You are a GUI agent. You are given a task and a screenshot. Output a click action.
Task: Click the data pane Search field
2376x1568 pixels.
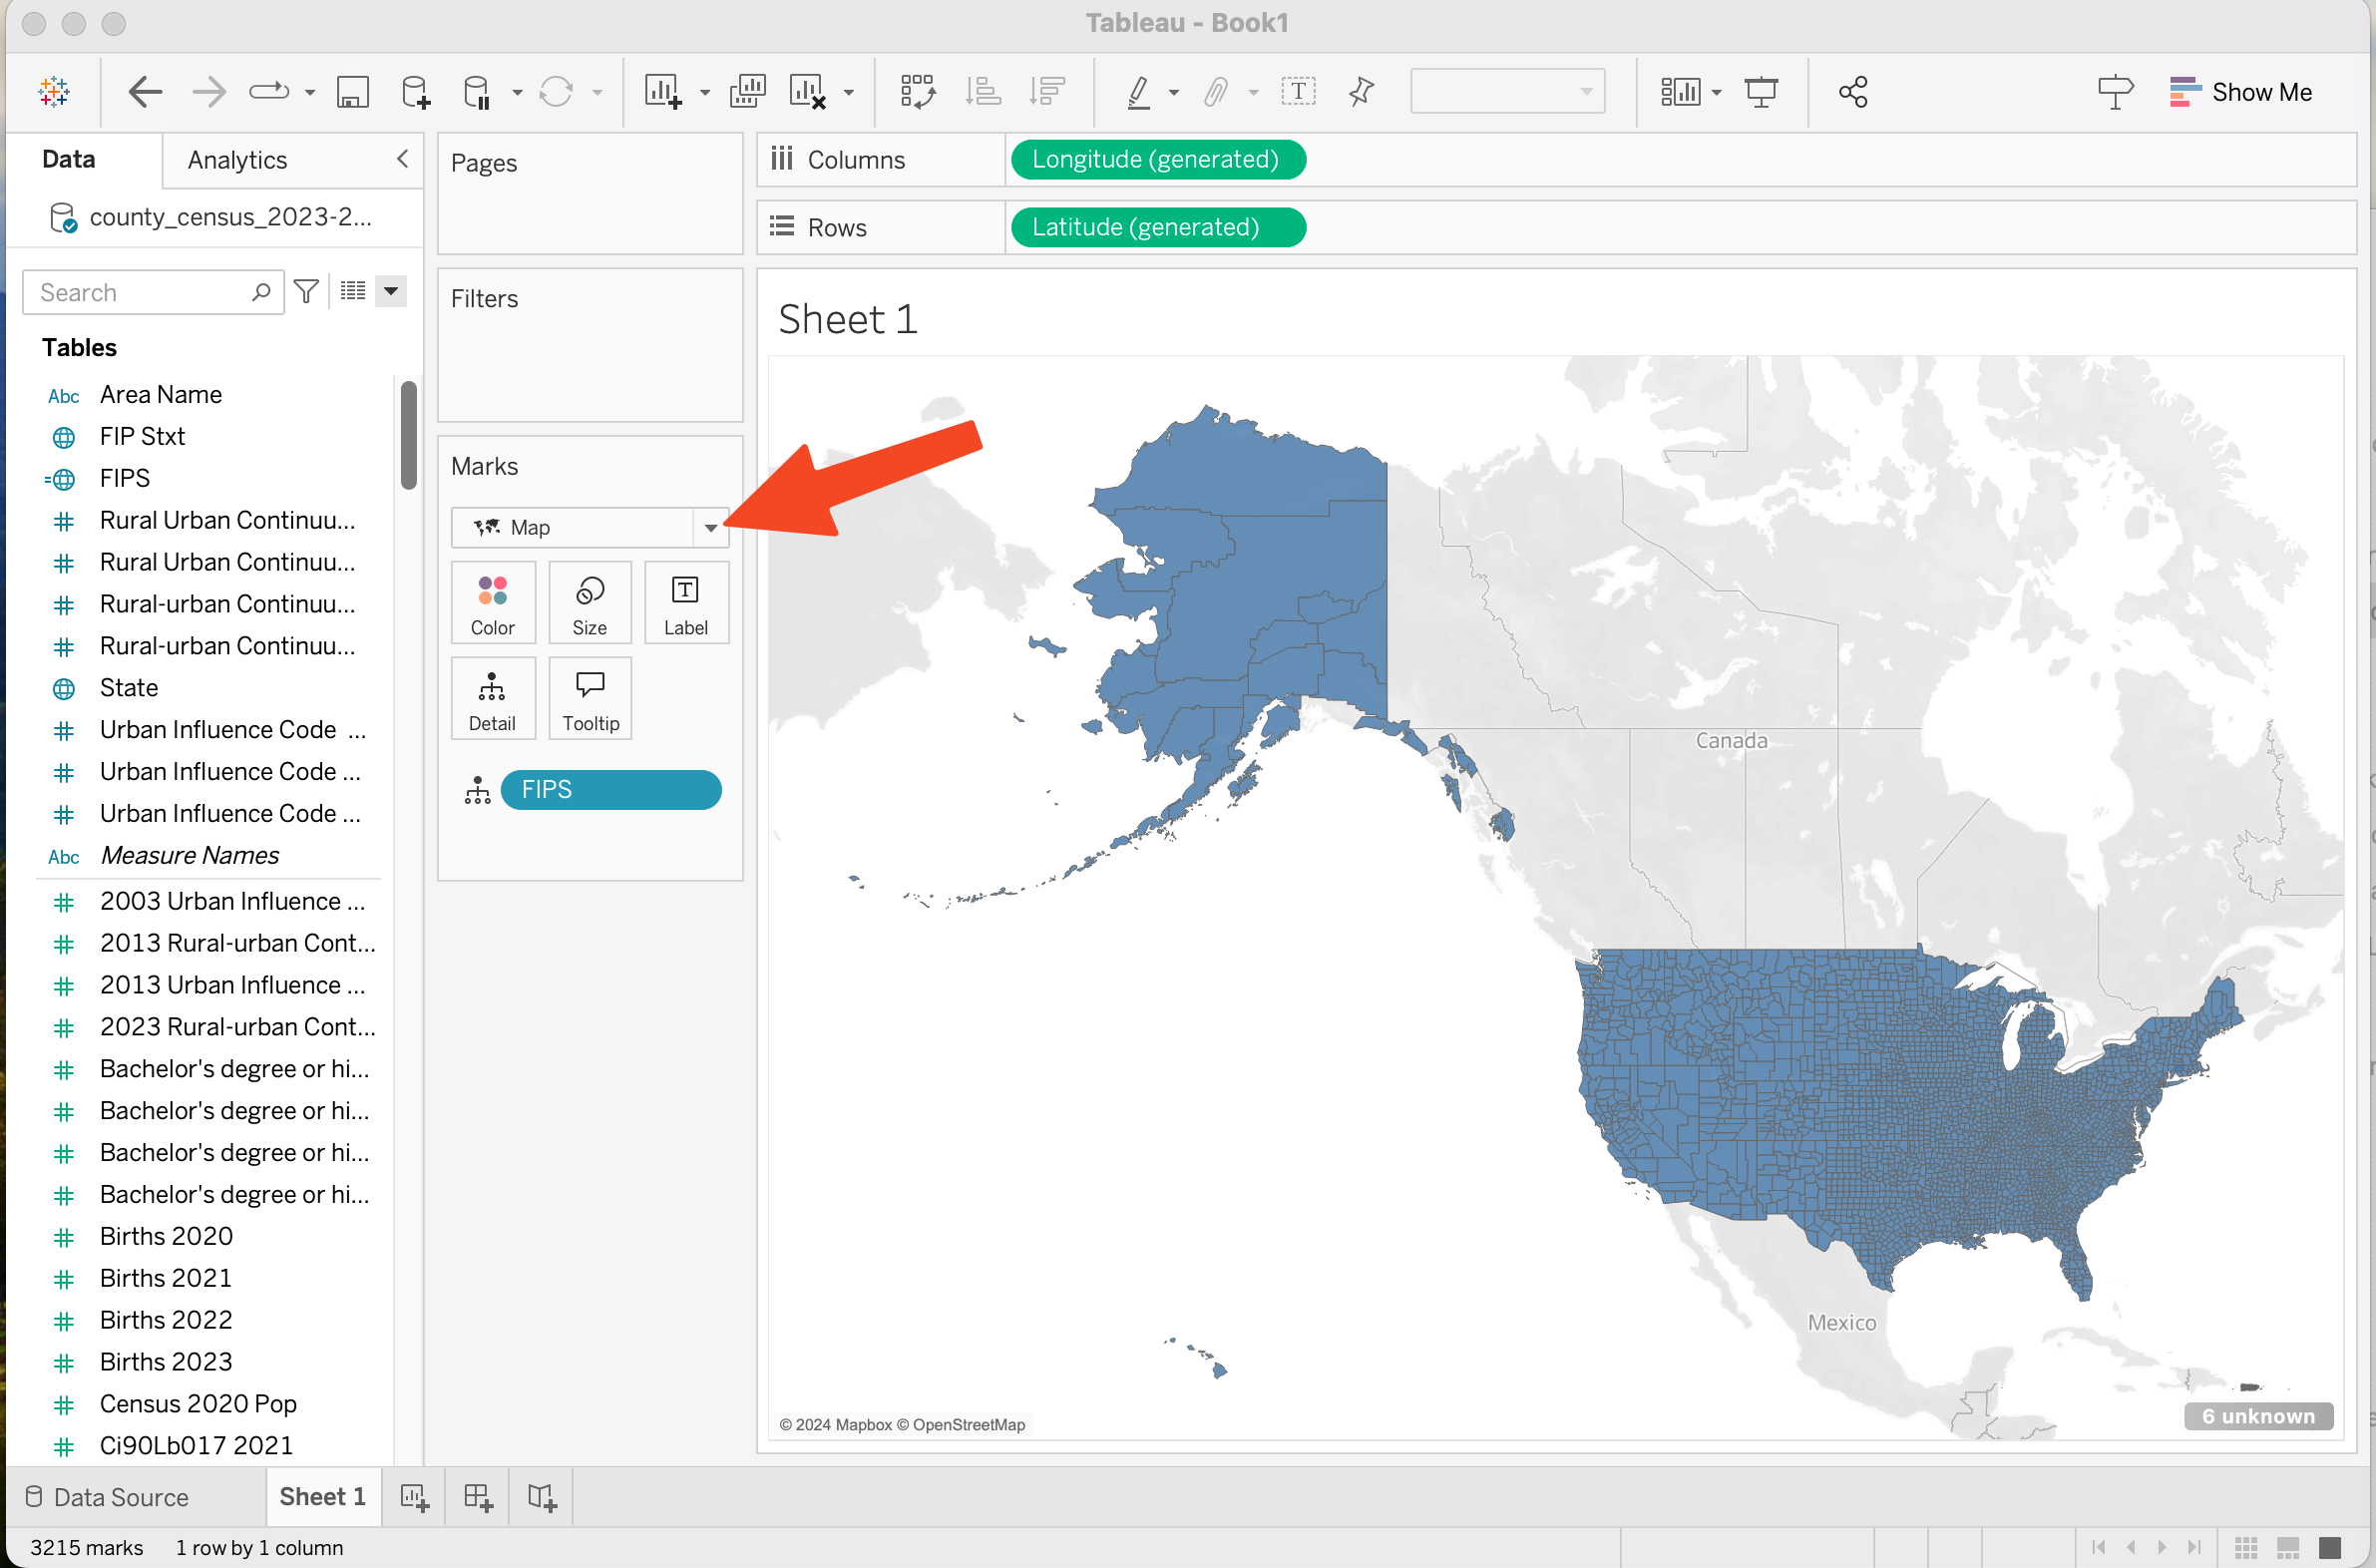(x=153, y=292)
